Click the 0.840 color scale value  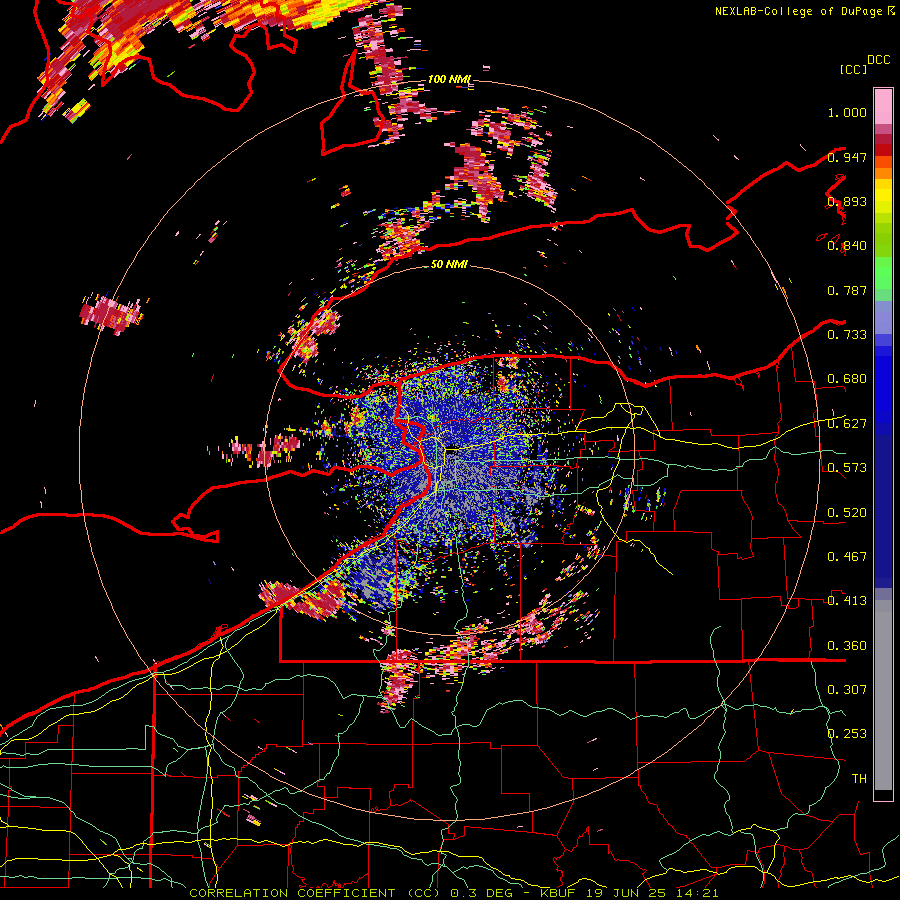tap(847, 246)
